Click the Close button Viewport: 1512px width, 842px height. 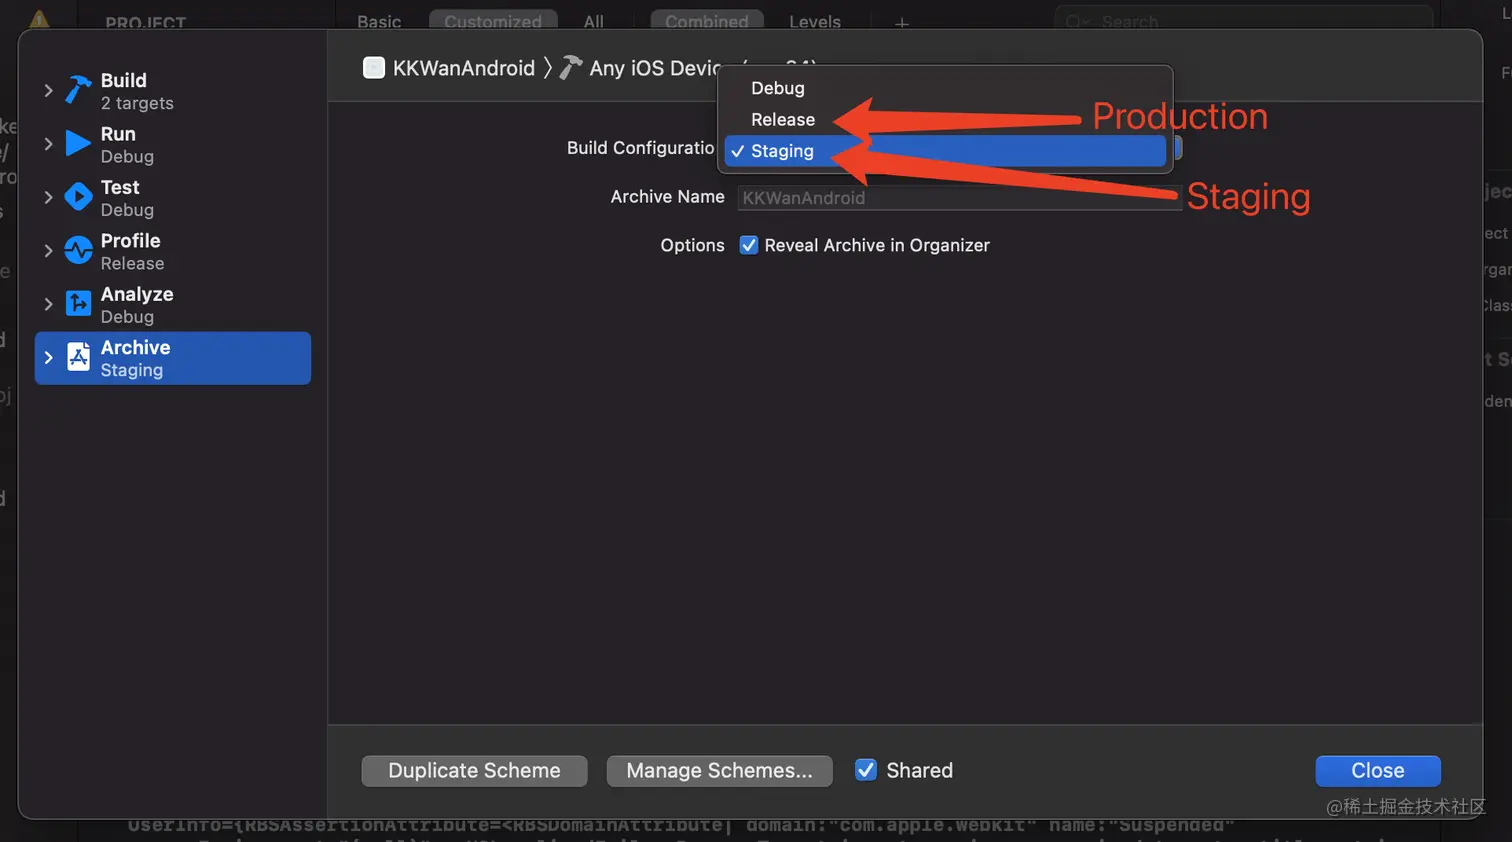pyautogui.click(x=1378, y=771)
